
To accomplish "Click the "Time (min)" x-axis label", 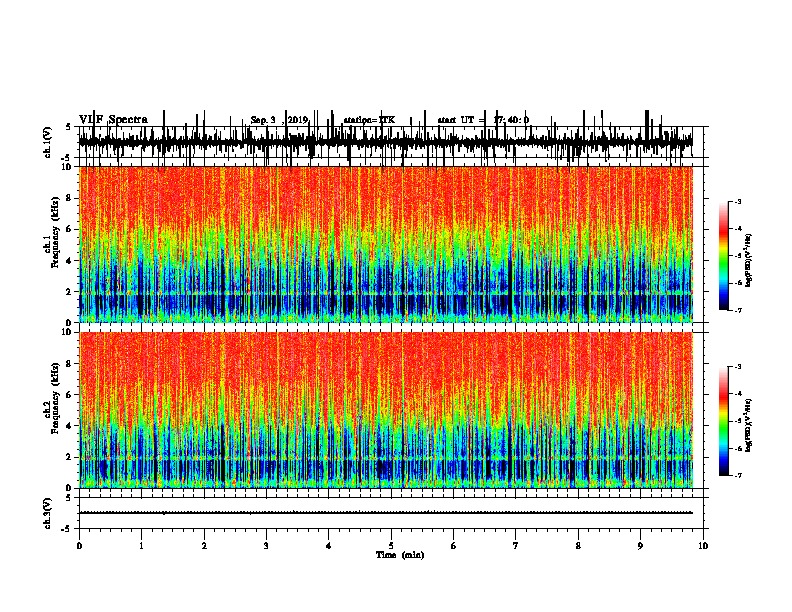I will 400,555.
